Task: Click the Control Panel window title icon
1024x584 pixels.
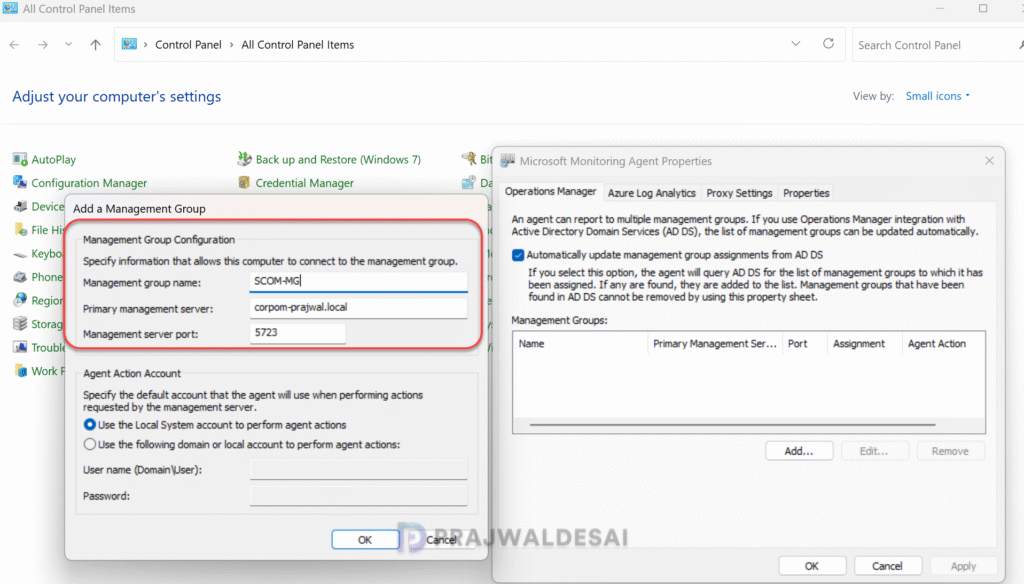Action: click(x=10, y=8)
